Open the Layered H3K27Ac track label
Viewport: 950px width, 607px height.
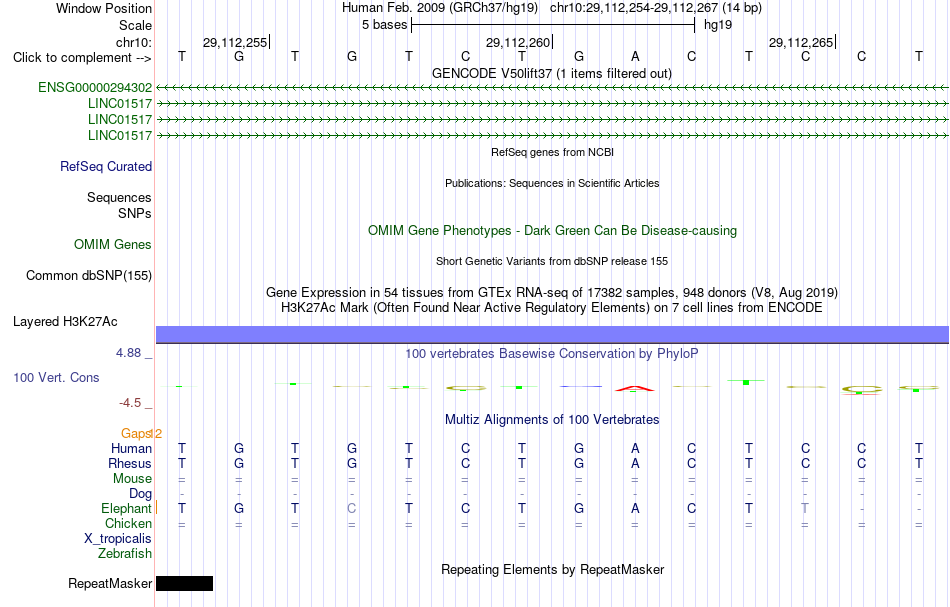click(65, 322)
